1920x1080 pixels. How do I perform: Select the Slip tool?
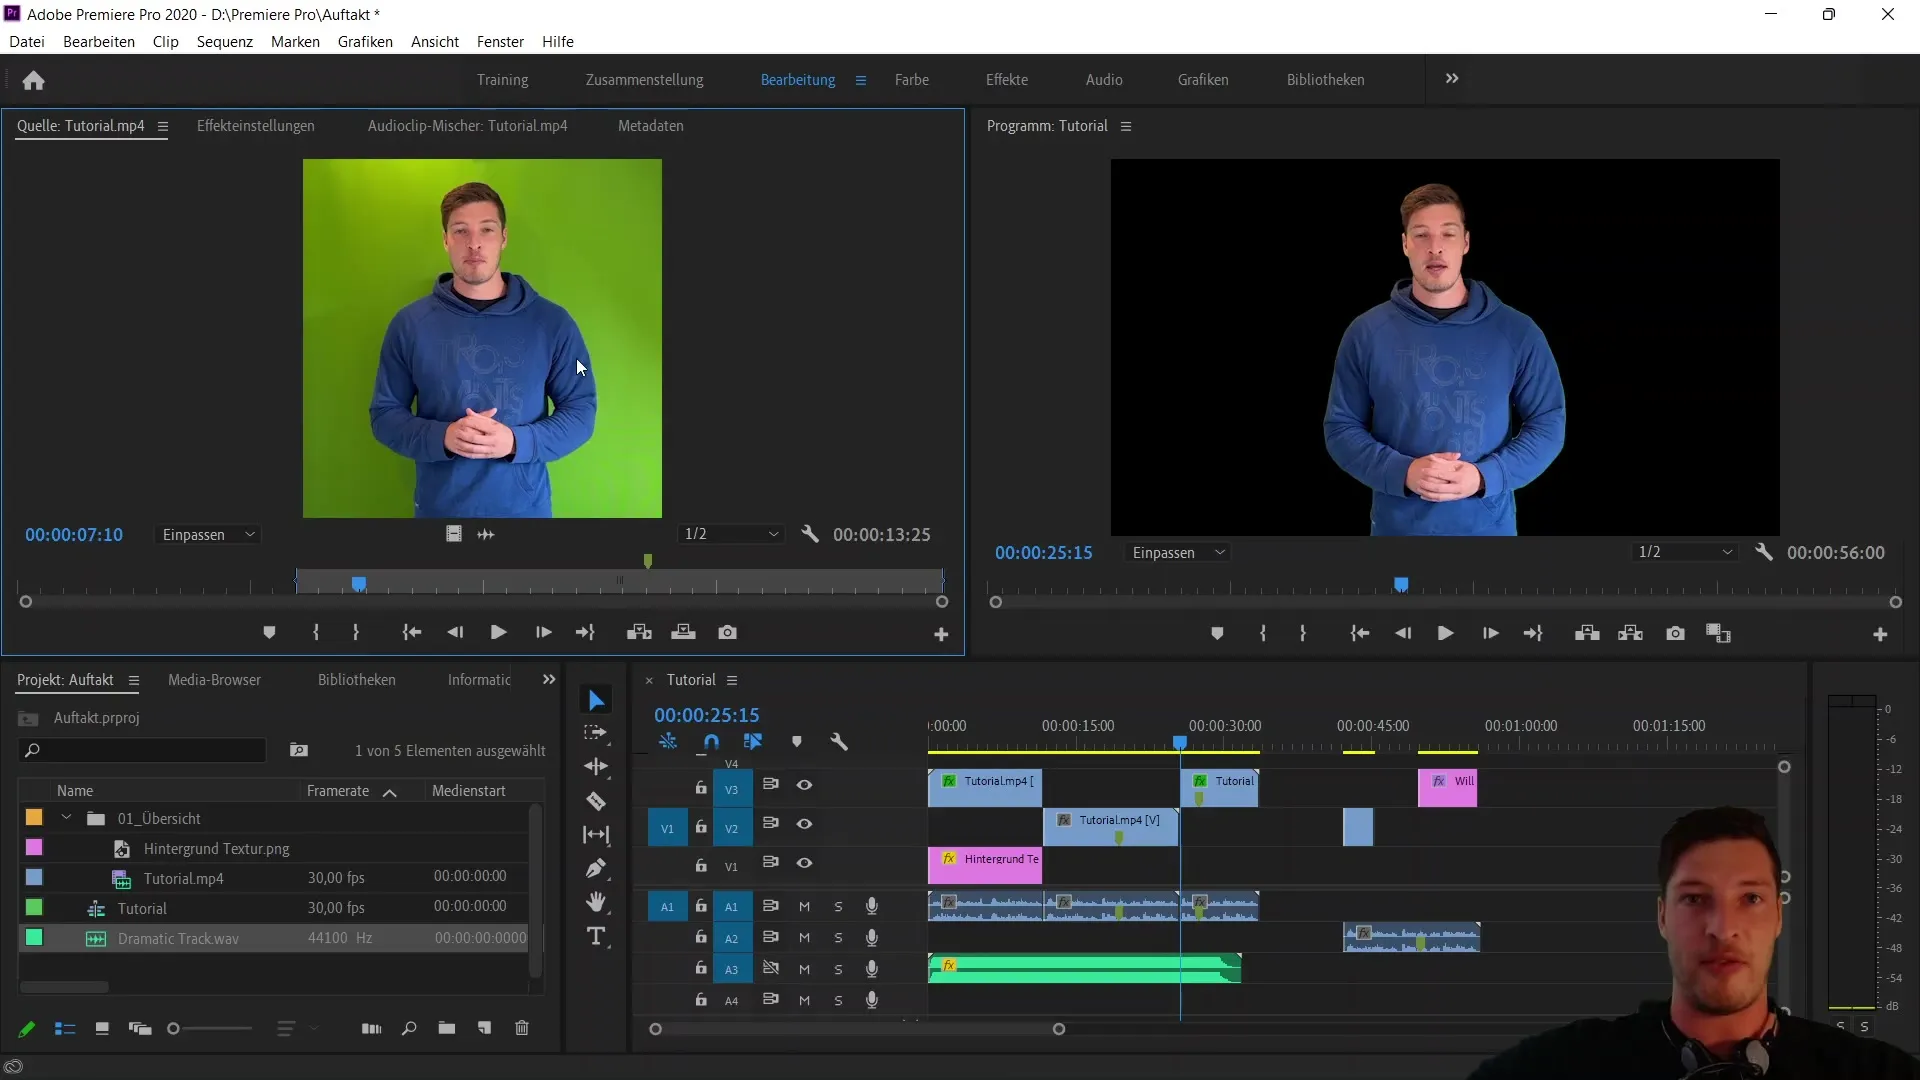596,834
